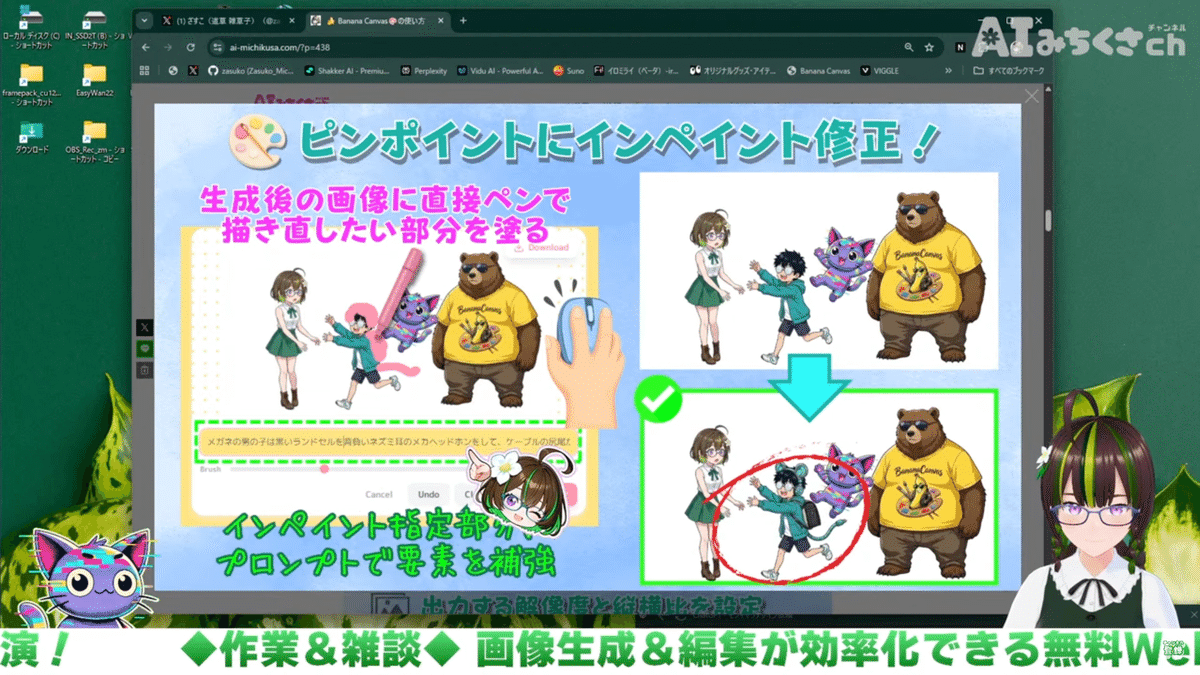Image resolution: width=1200 pixels, height=675 pixels.
Task: Click the Cancel button in the inpaint dialog
Action: 378,494
